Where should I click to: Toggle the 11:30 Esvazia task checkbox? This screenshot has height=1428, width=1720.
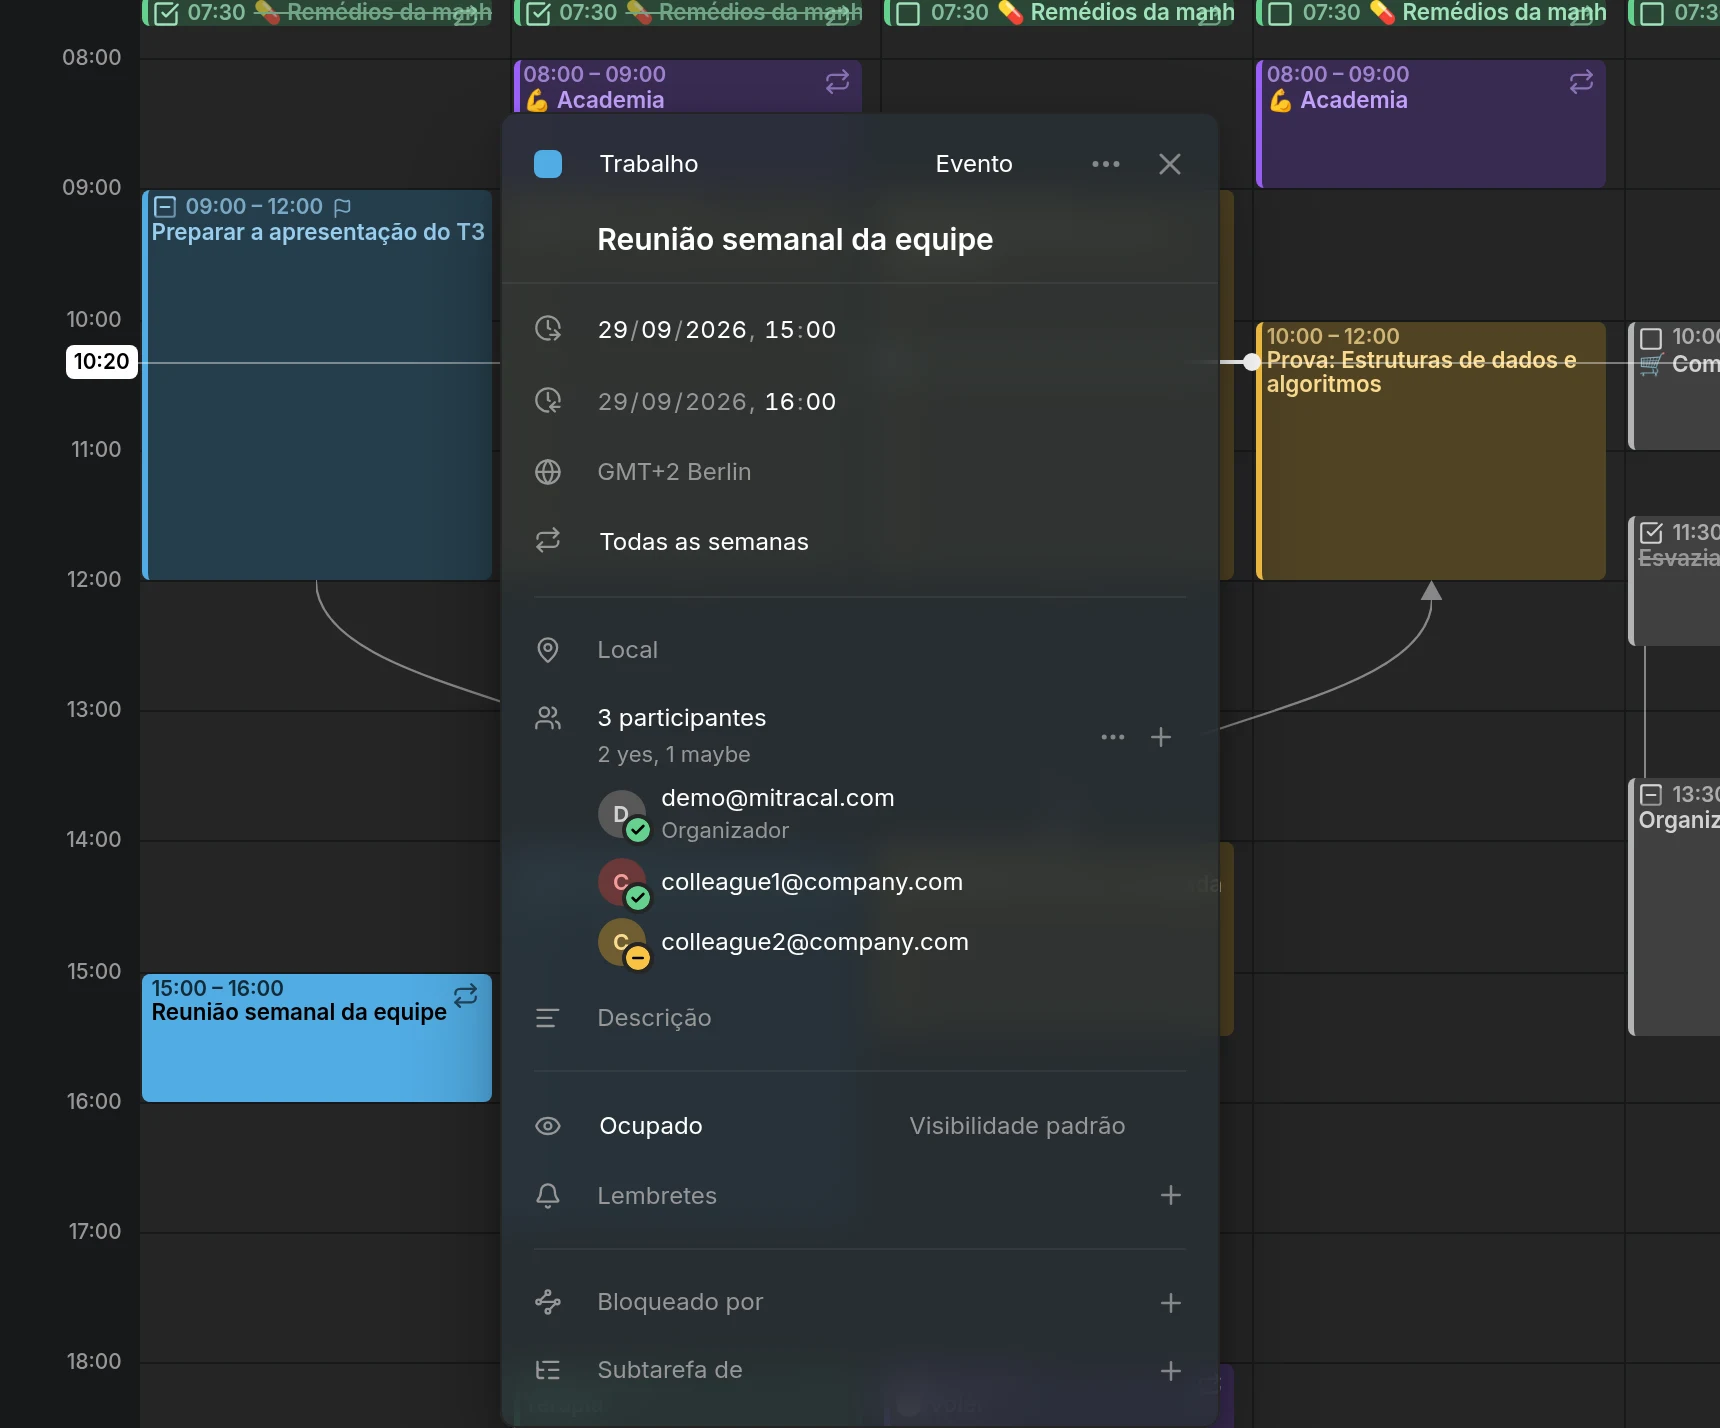click(x=1652, y=533)
